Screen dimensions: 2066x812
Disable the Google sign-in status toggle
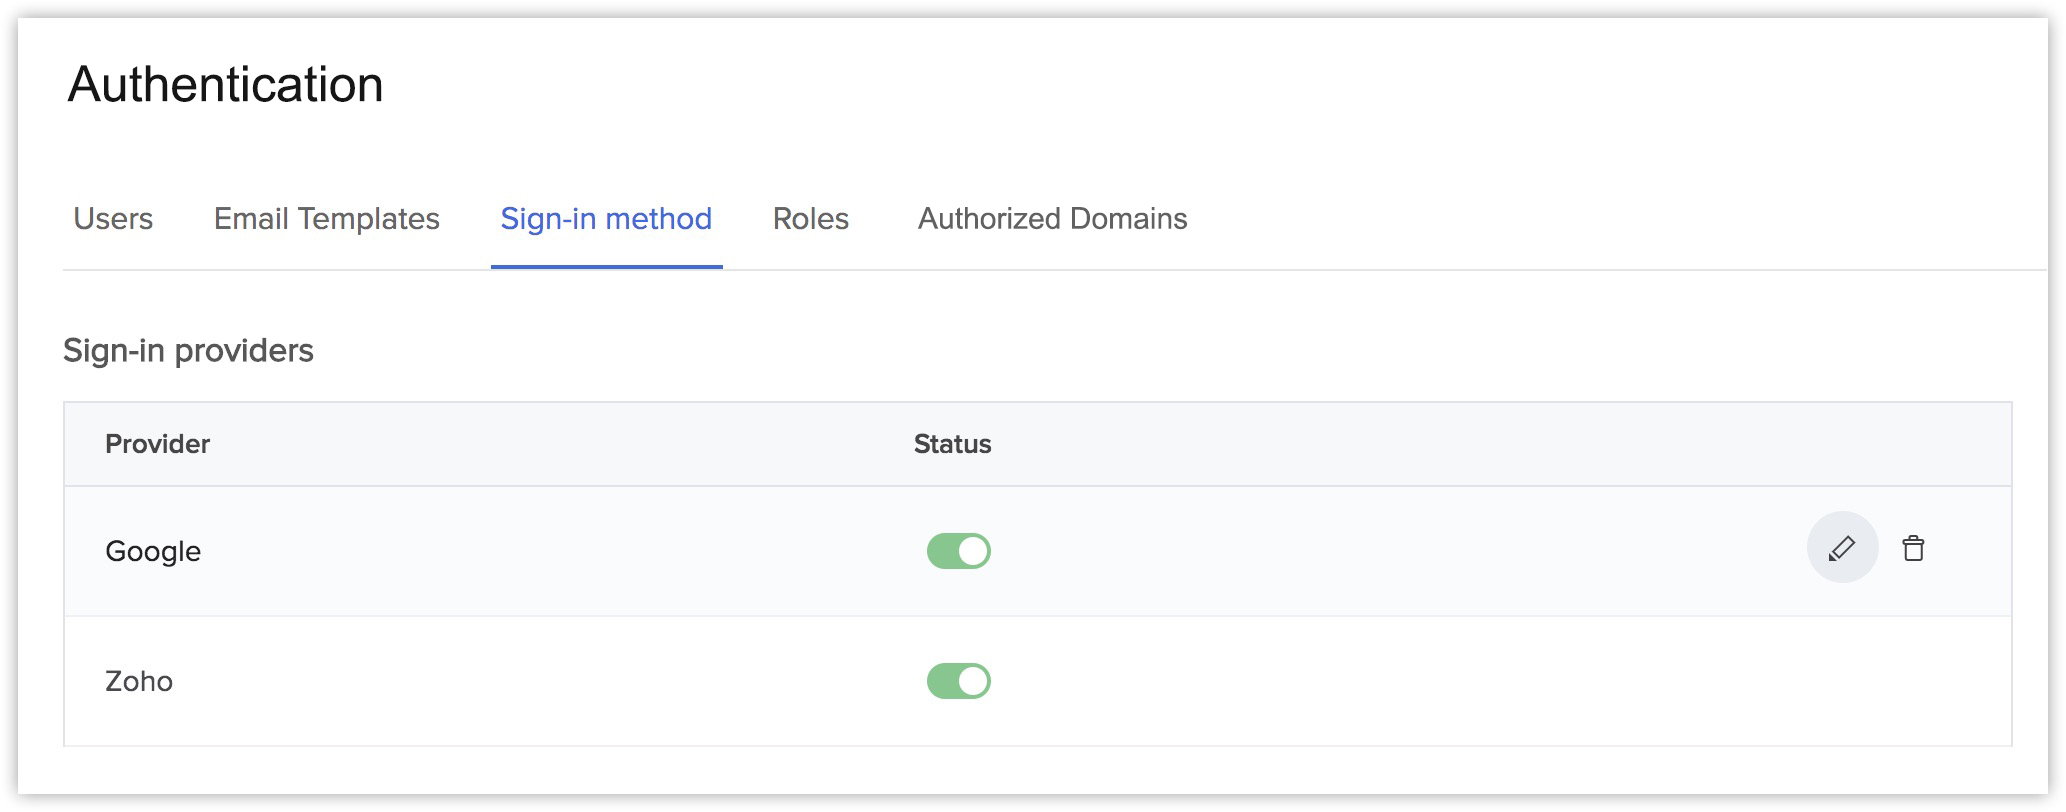click(958, 551)
